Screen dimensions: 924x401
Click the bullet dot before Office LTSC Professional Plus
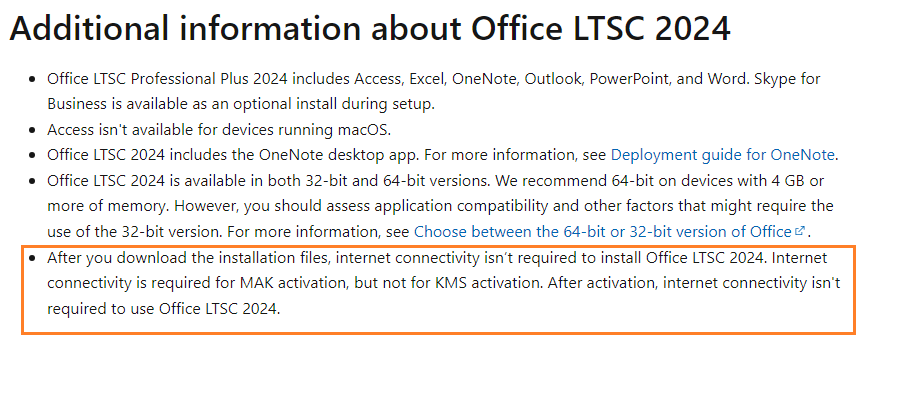(32, 79)
